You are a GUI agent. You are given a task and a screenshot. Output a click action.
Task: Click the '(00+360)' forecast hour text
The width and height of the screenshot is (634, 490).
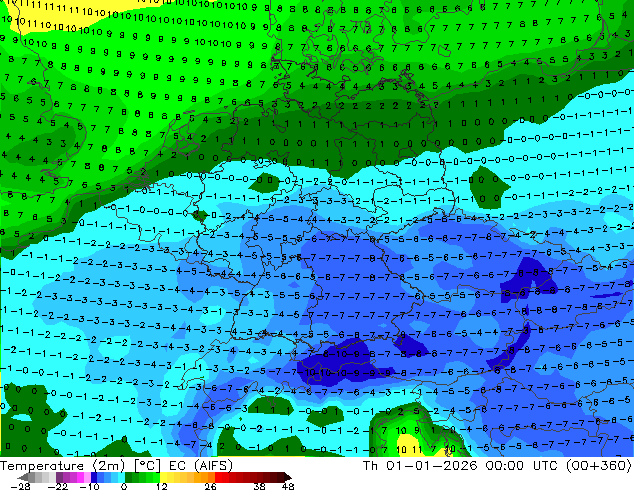click(x=598, y=466)
